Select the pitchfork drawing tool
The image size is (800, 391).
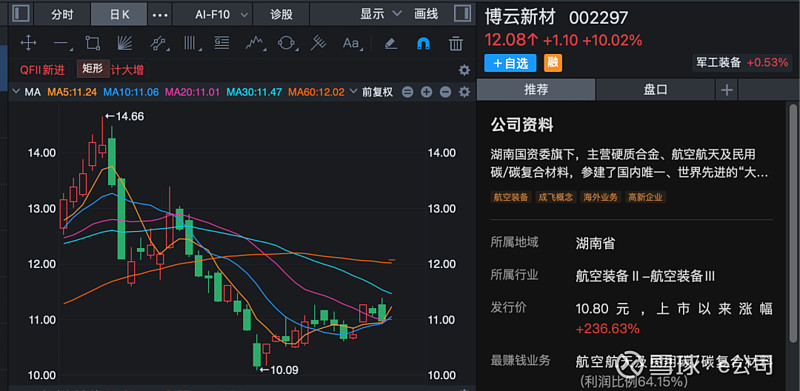pyautogui.click(x=318, y=43)
